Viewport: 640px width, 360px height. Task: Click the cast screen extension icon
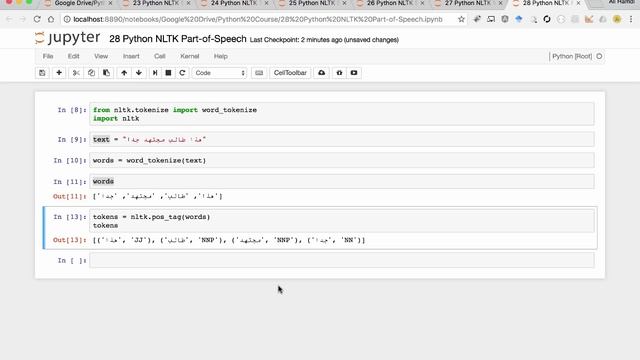pos(491,19)
